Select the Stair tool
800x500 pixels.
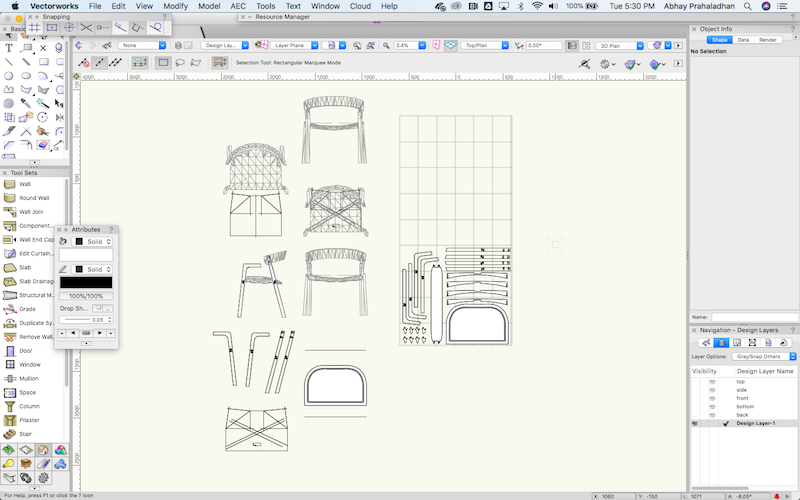[x=25, y=434]
